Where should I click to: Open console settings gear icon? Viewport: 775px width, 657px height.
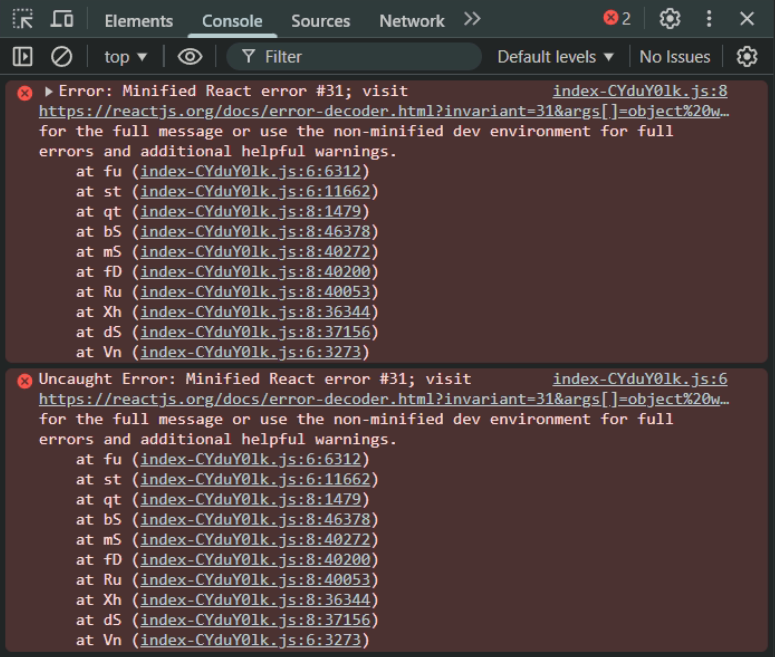747,57
